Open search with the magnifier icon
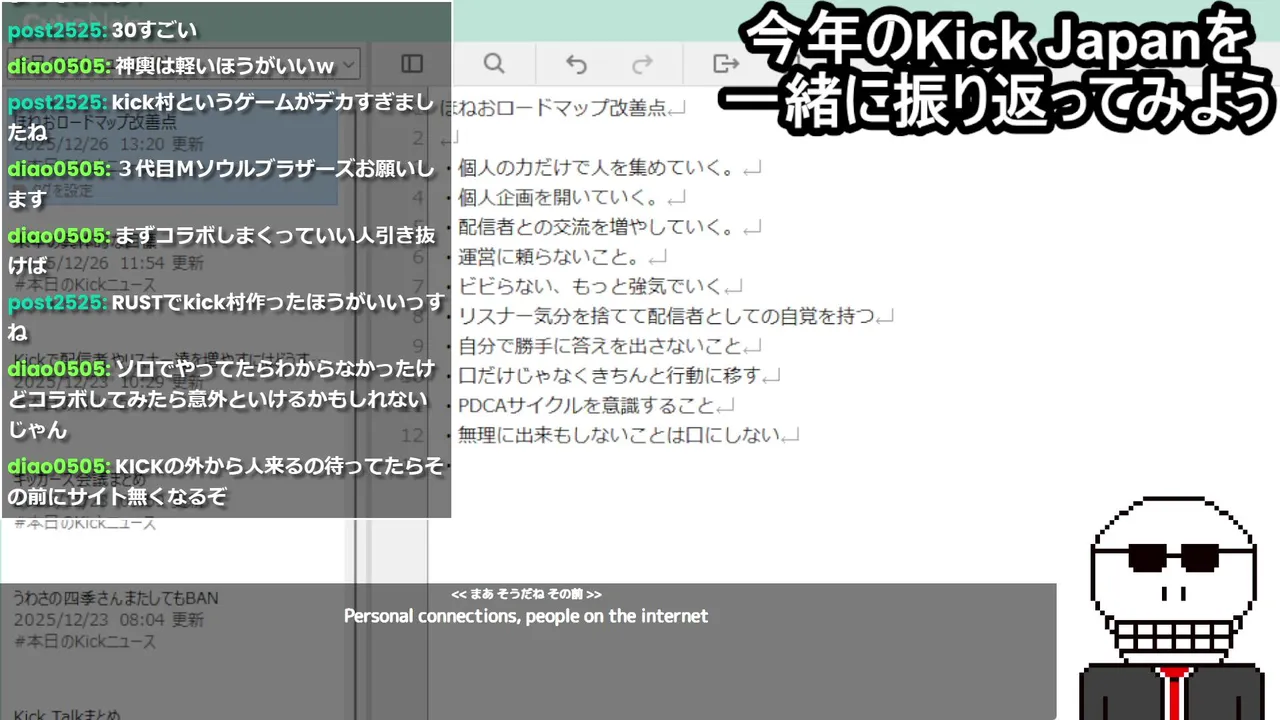 pos(494,64)
